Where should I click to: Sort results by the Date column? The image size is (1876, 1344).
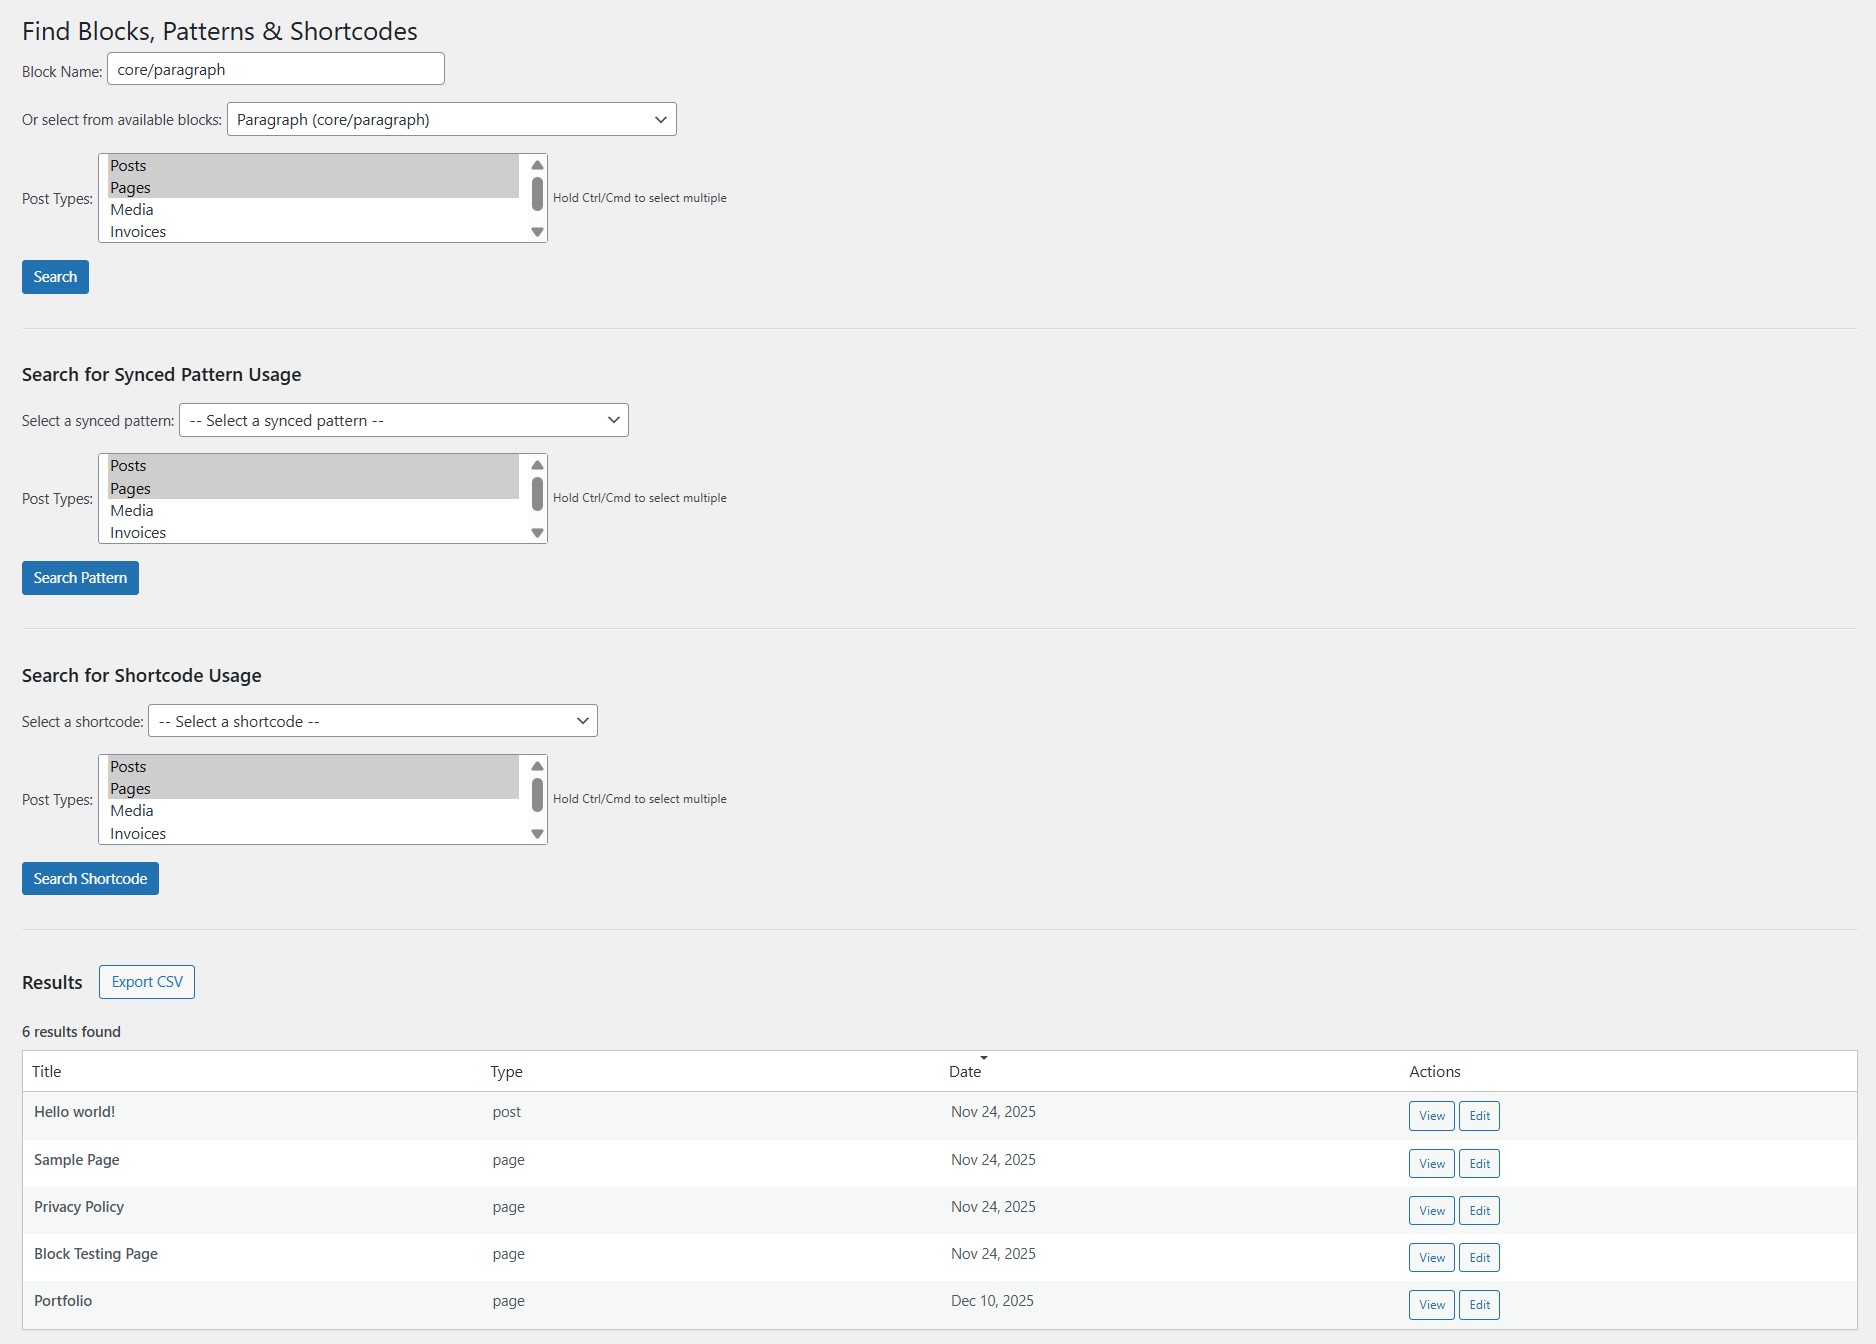pos(965,1072)
